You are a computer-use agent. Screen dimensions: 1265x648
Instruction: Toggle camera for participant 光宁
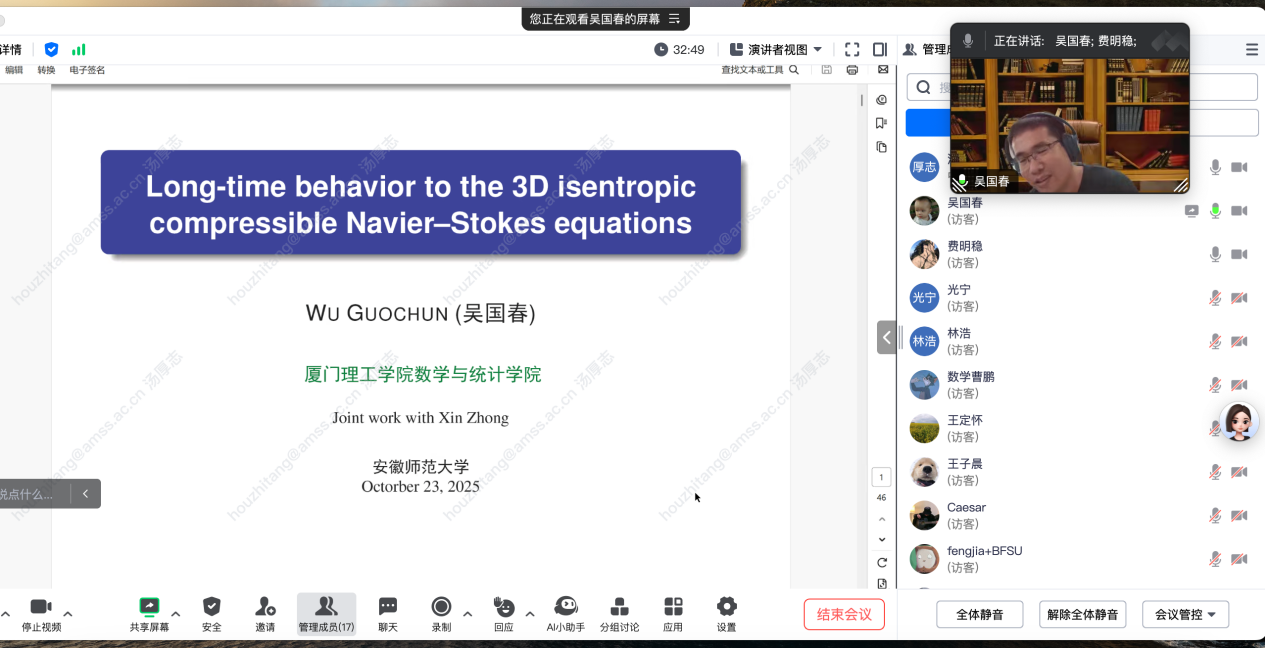[1239, 298]
